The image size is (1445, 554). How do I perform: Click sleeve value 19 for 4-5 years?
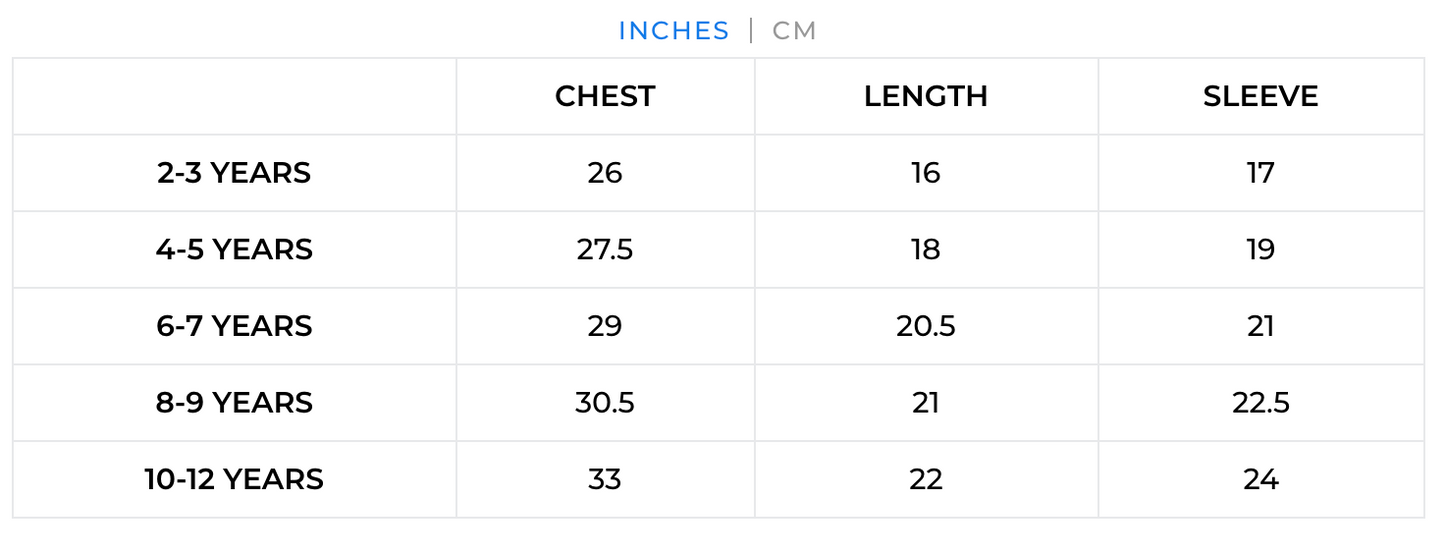tap(1260, 249)
